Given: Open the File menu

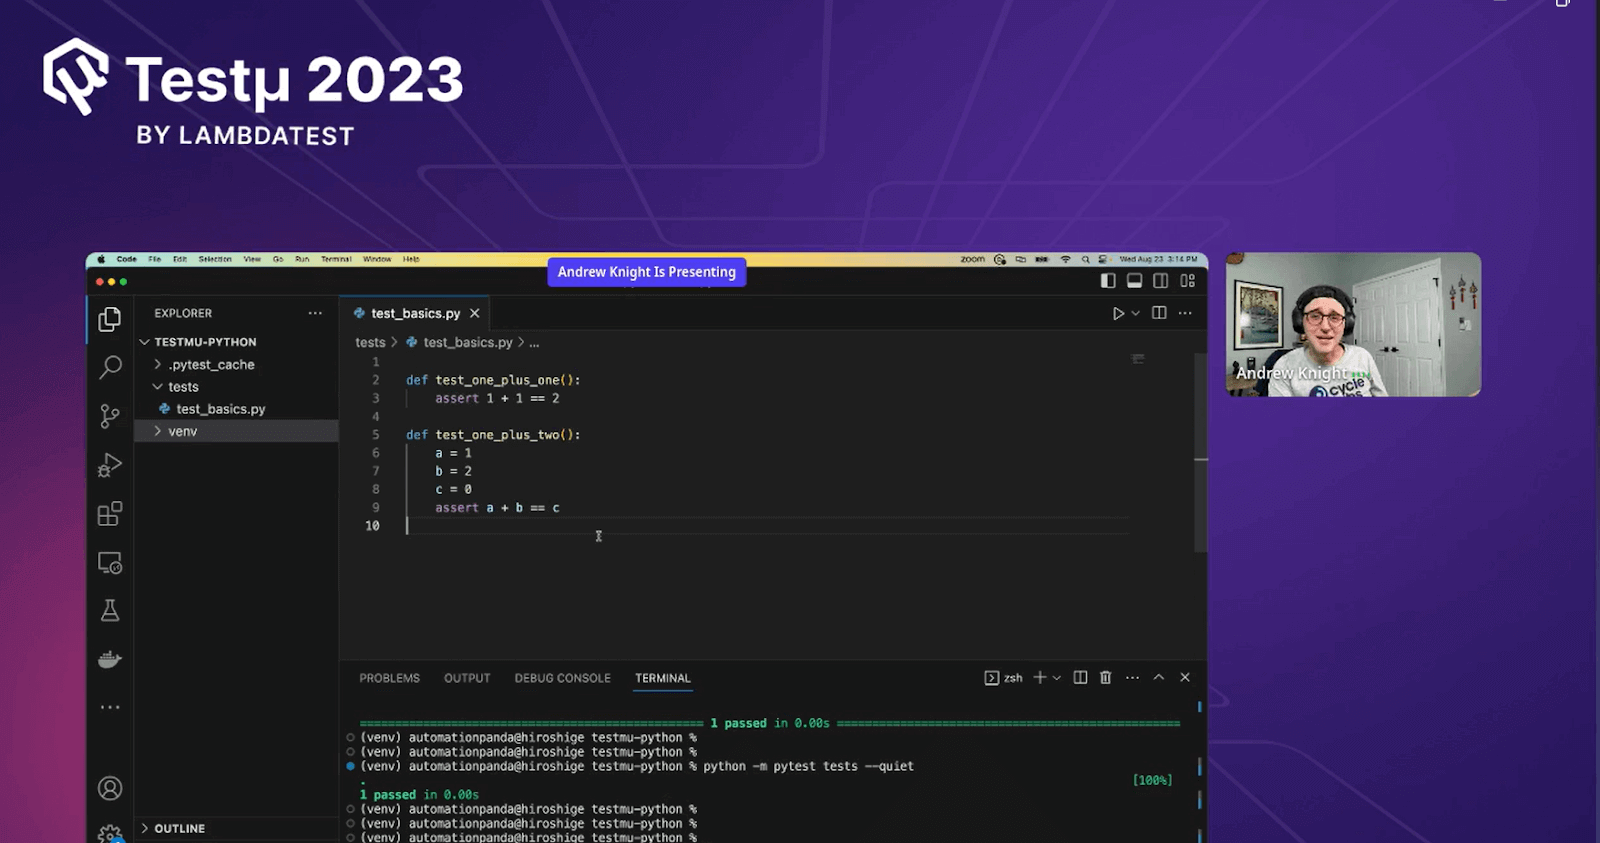Looking at the screenshot, I should click(x=155, y=259).
